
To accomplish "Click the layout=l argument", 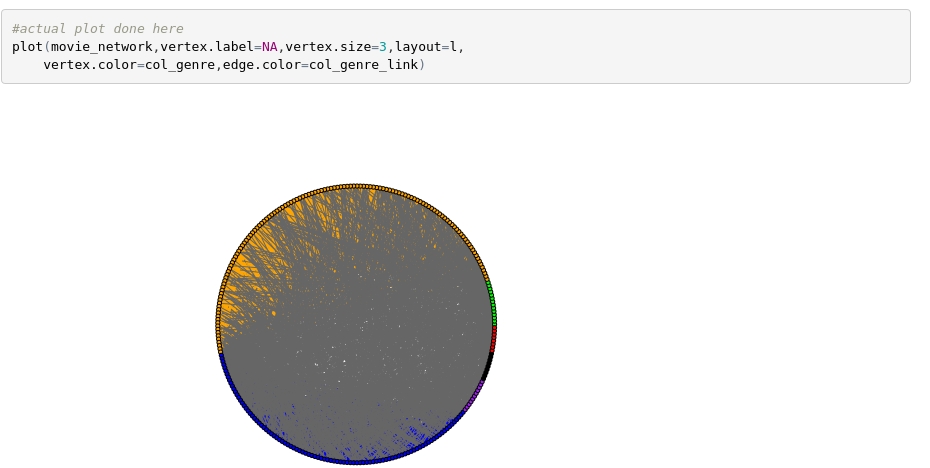I will (x=425, y=47).
